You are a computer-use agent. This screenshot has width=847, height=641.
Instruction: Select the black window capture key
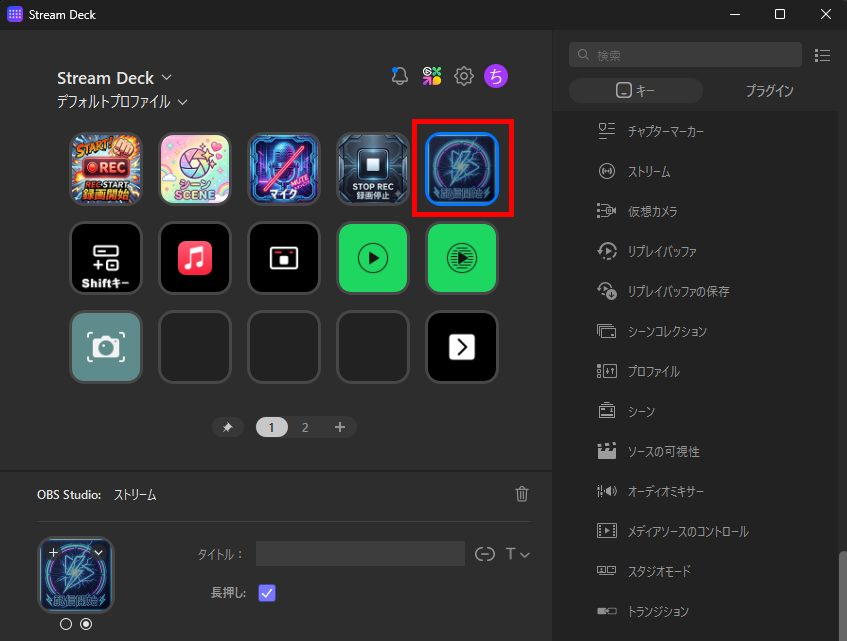point(284,258)
